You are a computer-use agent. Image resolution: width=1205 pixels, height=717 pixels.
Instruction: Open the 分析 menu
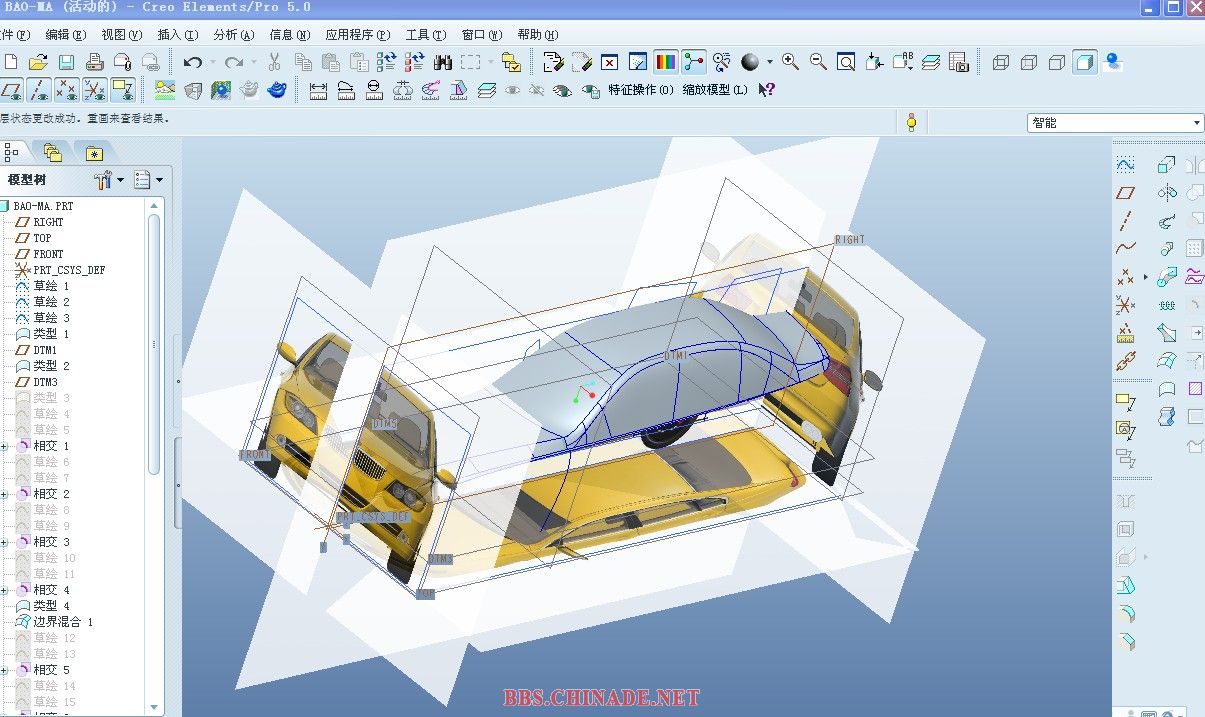pos(234,34)
